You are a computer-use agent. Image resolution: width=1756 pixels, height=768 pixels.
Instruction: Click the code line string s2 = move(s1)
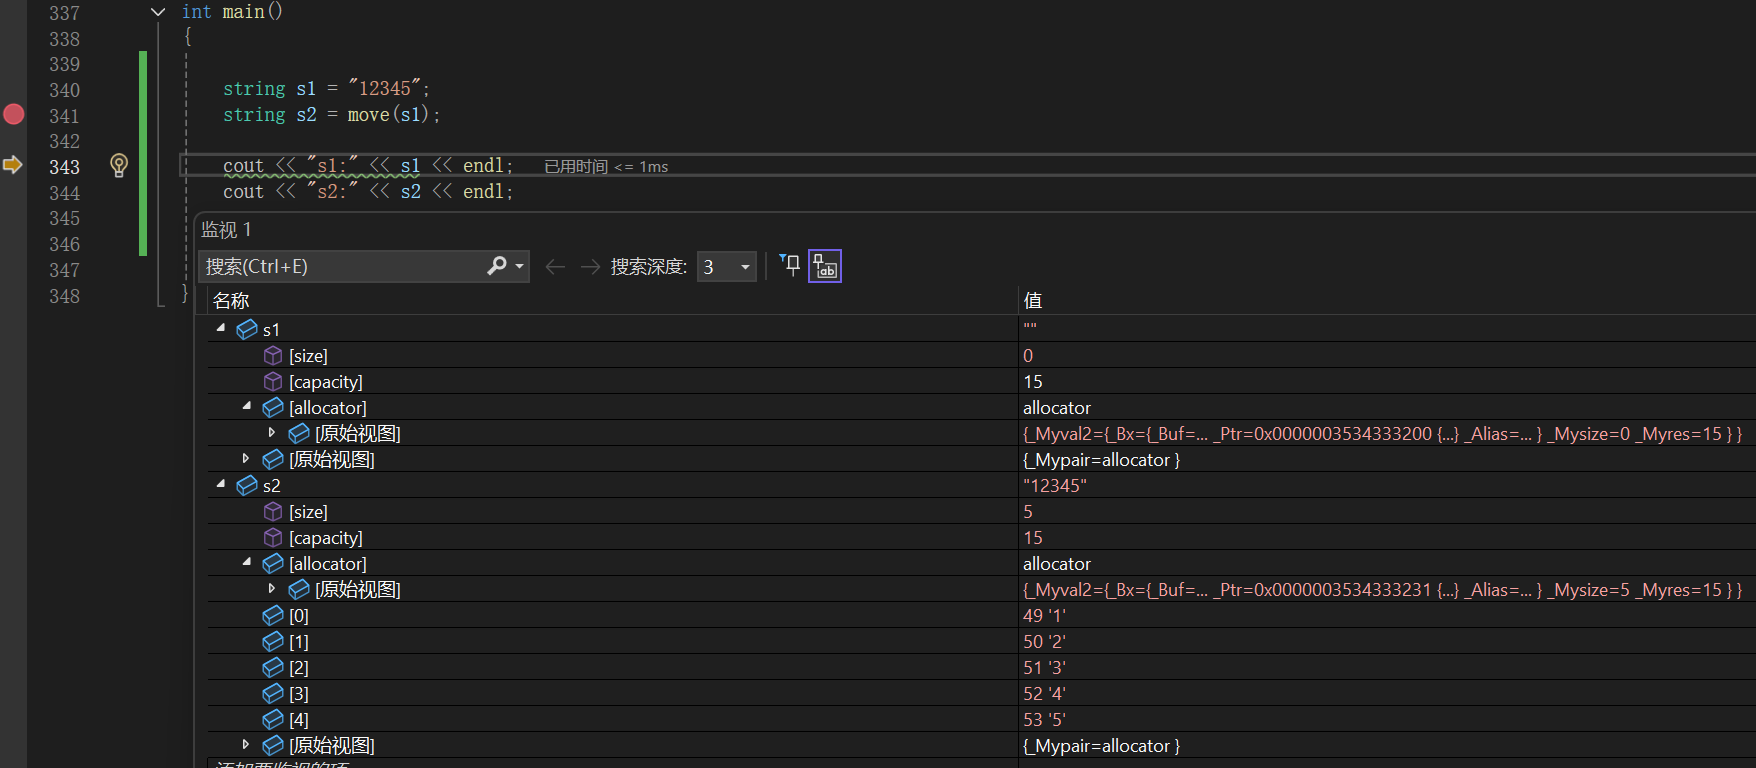(331, 115)
